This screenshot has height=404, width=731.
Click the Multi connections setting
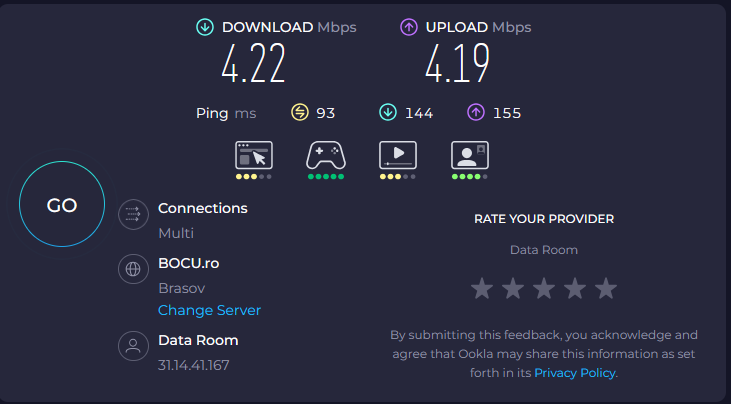176,233
